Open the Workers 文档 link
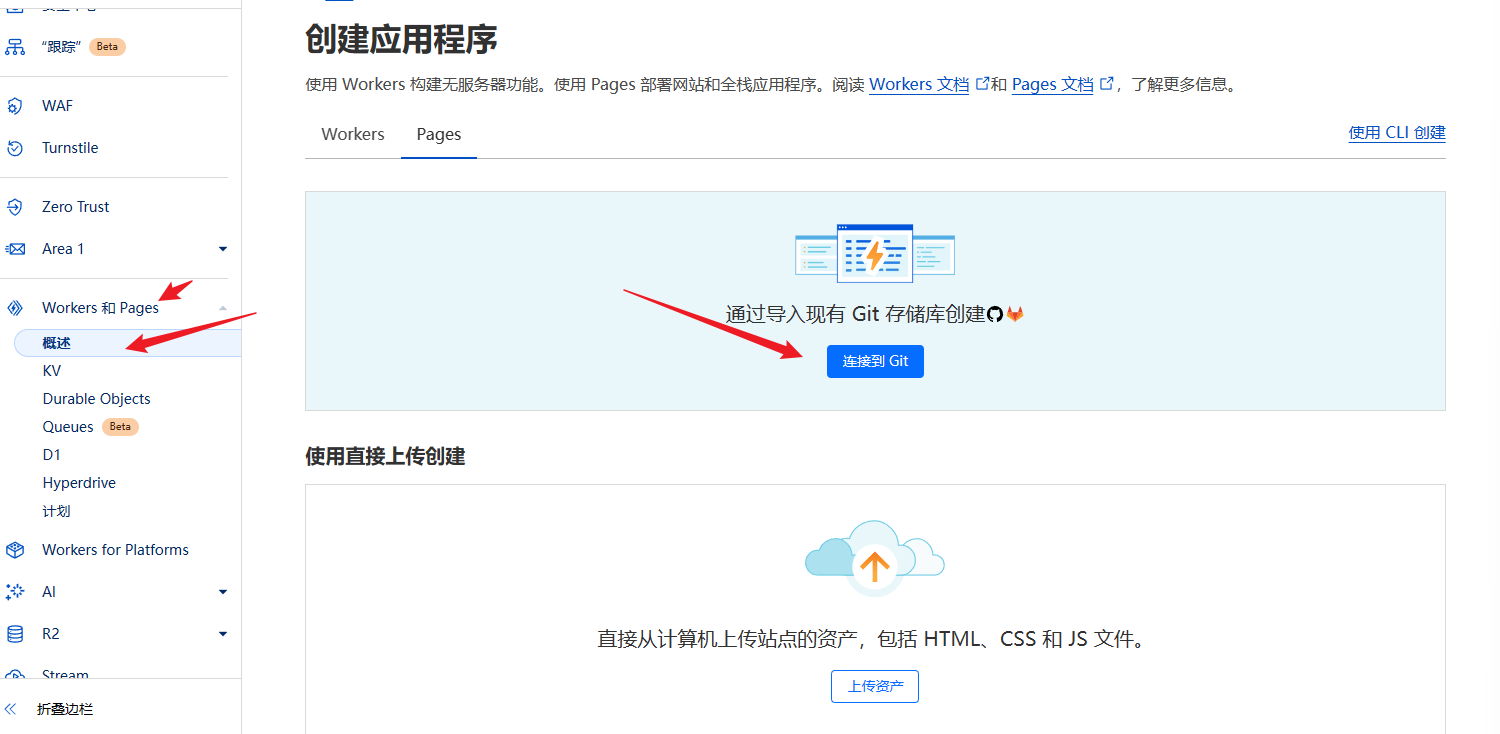 [919, 85]
